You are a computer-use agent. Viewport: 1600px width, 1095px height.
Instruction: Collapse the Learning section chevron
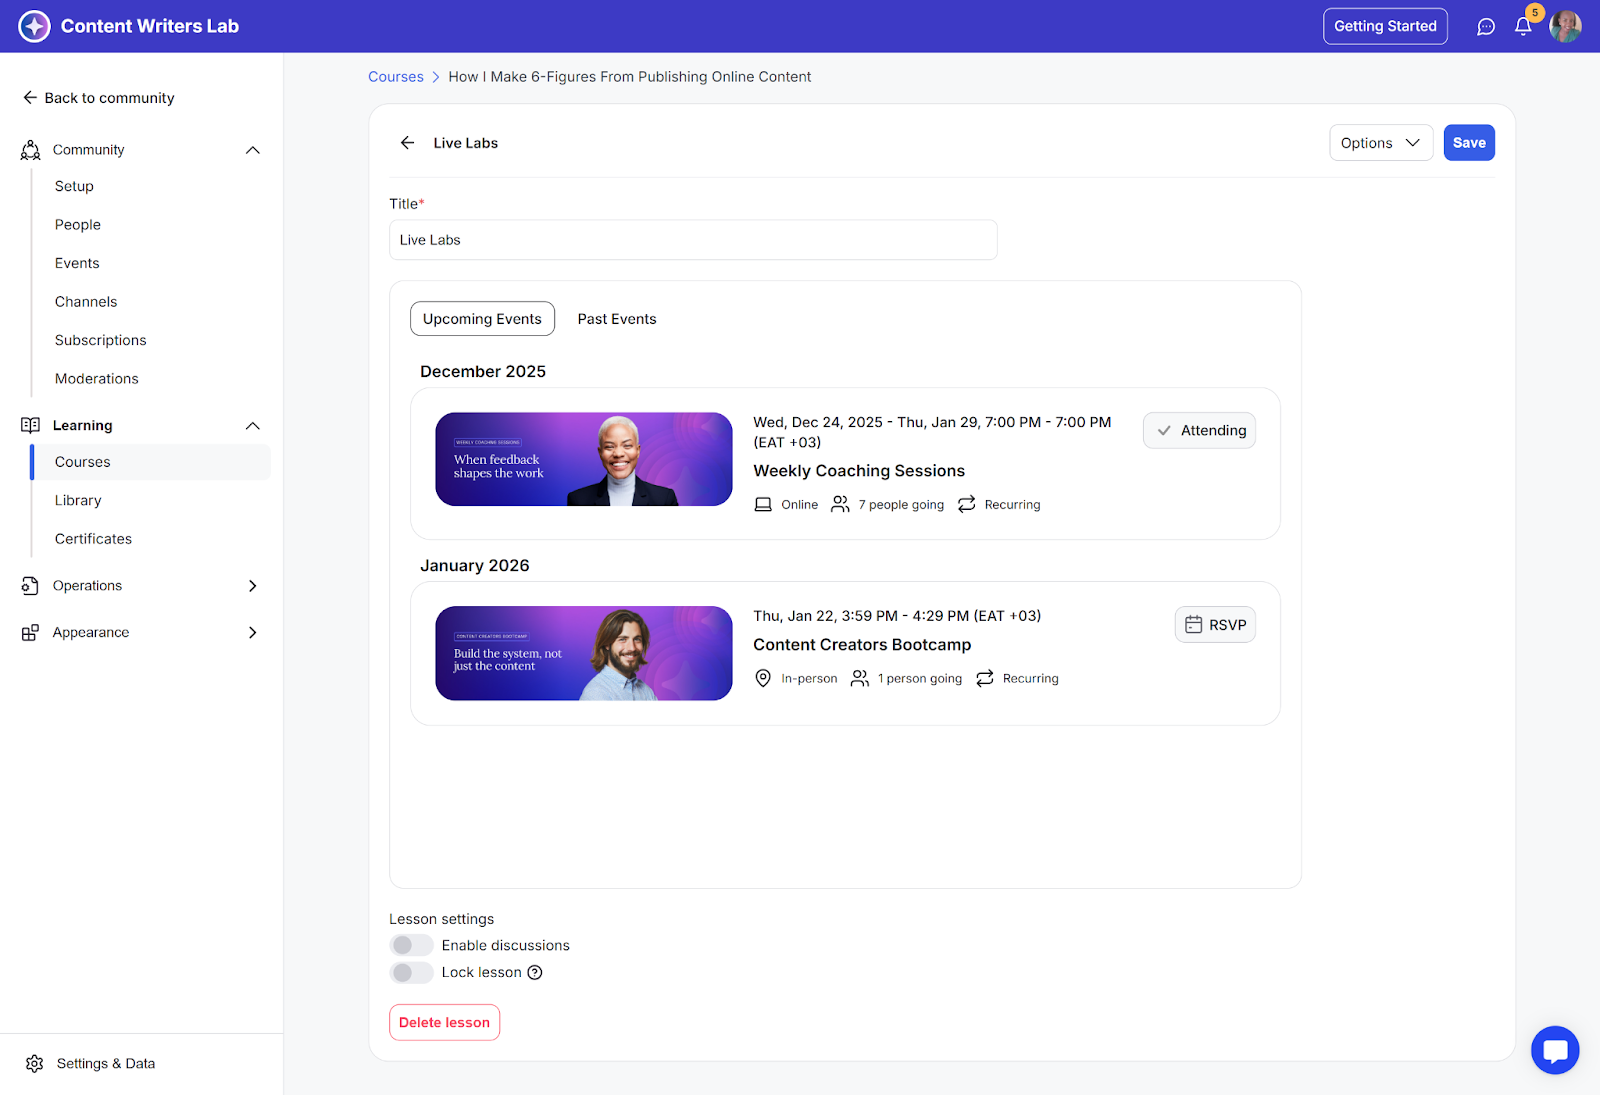pyautogui.click(x=253, y=426)
